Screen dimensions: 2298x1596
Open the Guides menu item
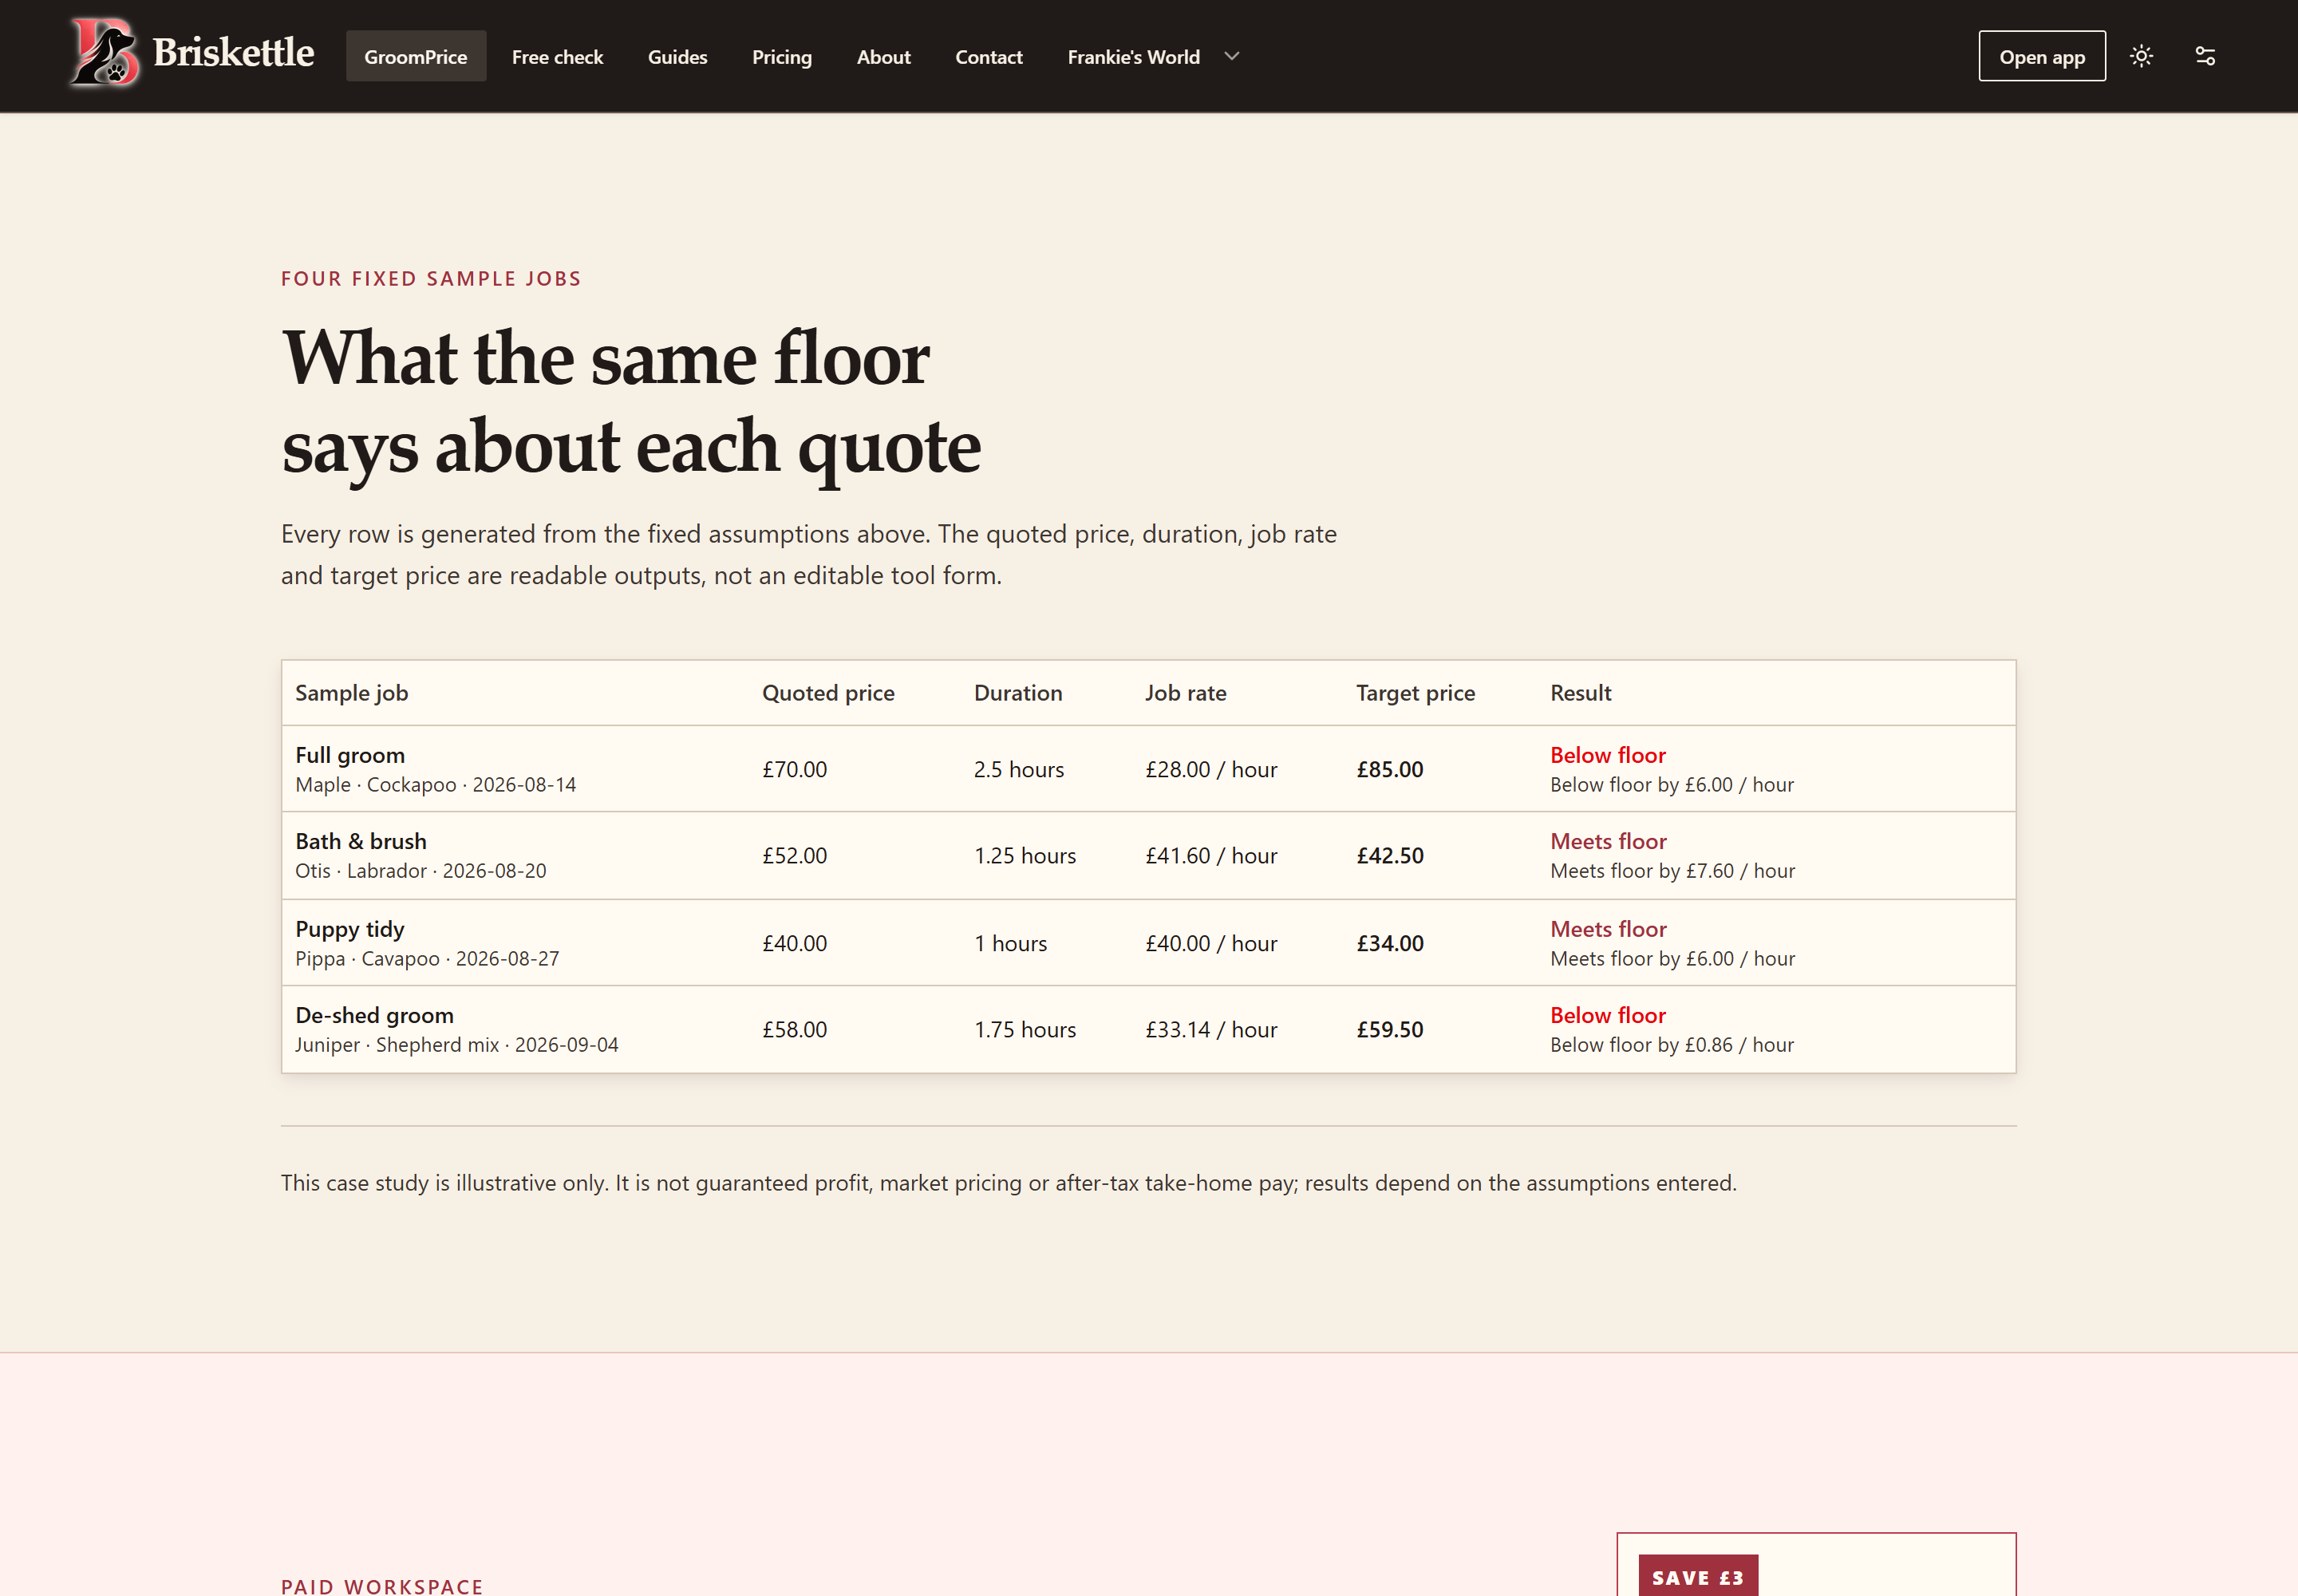(677, 57)
